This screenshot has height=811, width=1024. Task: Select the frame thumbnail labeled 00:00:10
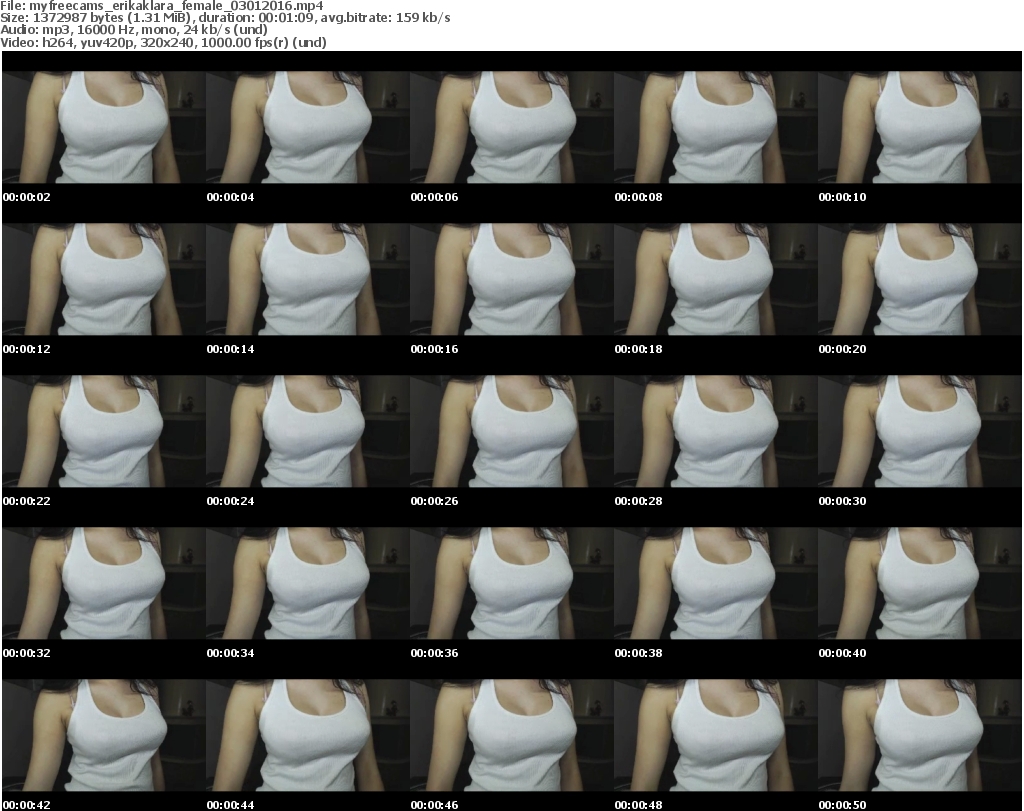[x=920, y=127]
